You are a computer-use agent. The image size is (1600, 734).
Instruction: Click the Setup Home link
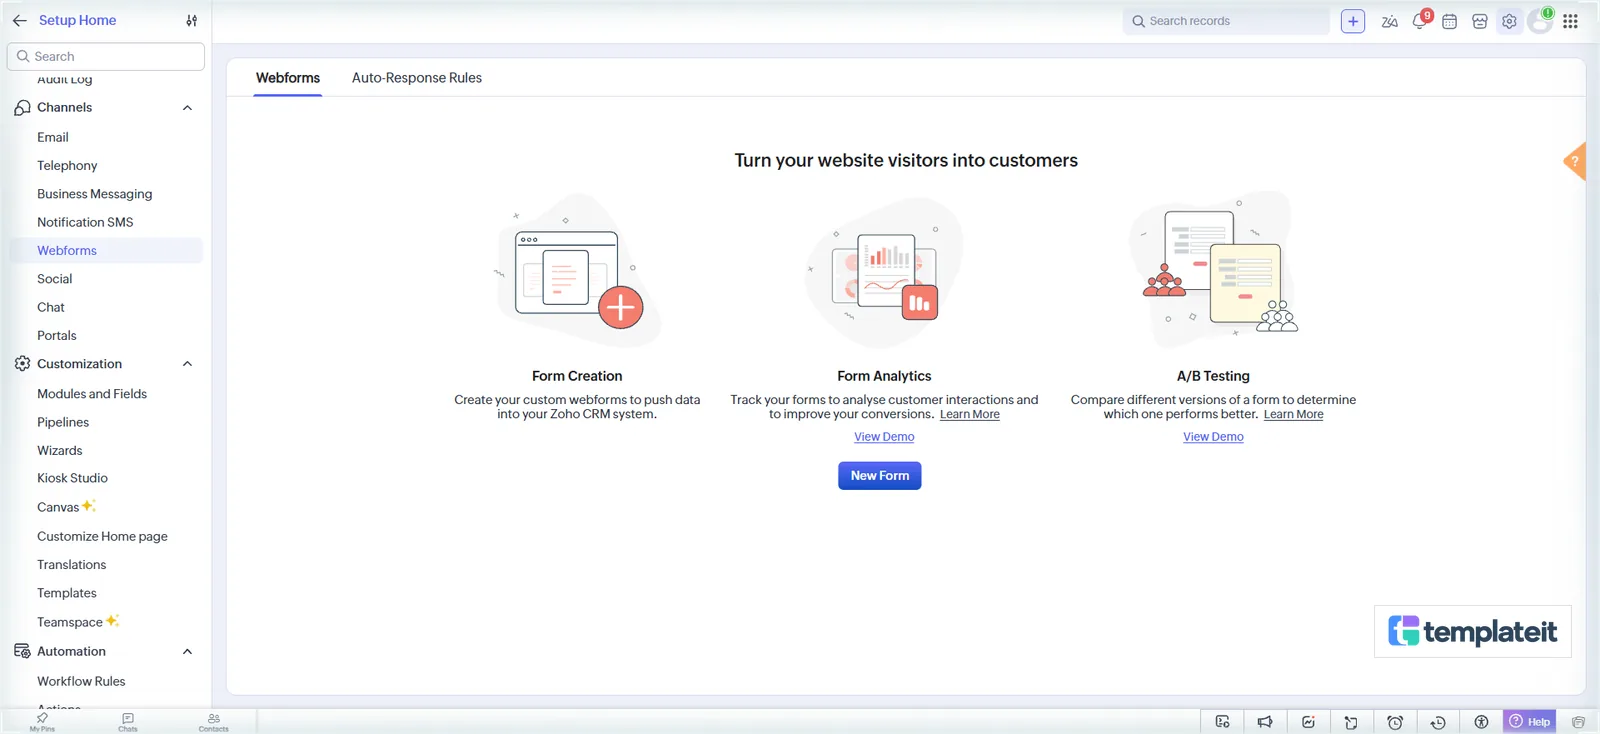[77, 20]
